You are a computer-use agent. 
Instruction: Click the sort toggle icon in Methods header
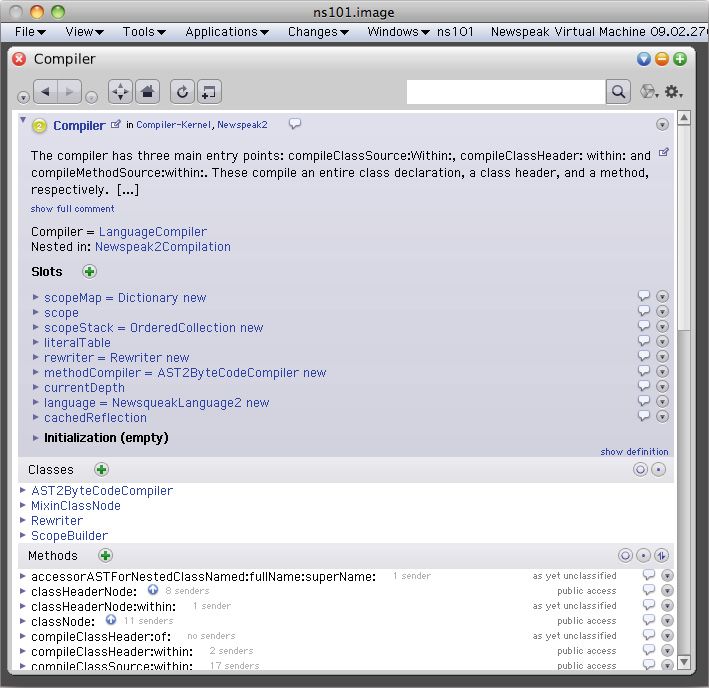point(661,556)
